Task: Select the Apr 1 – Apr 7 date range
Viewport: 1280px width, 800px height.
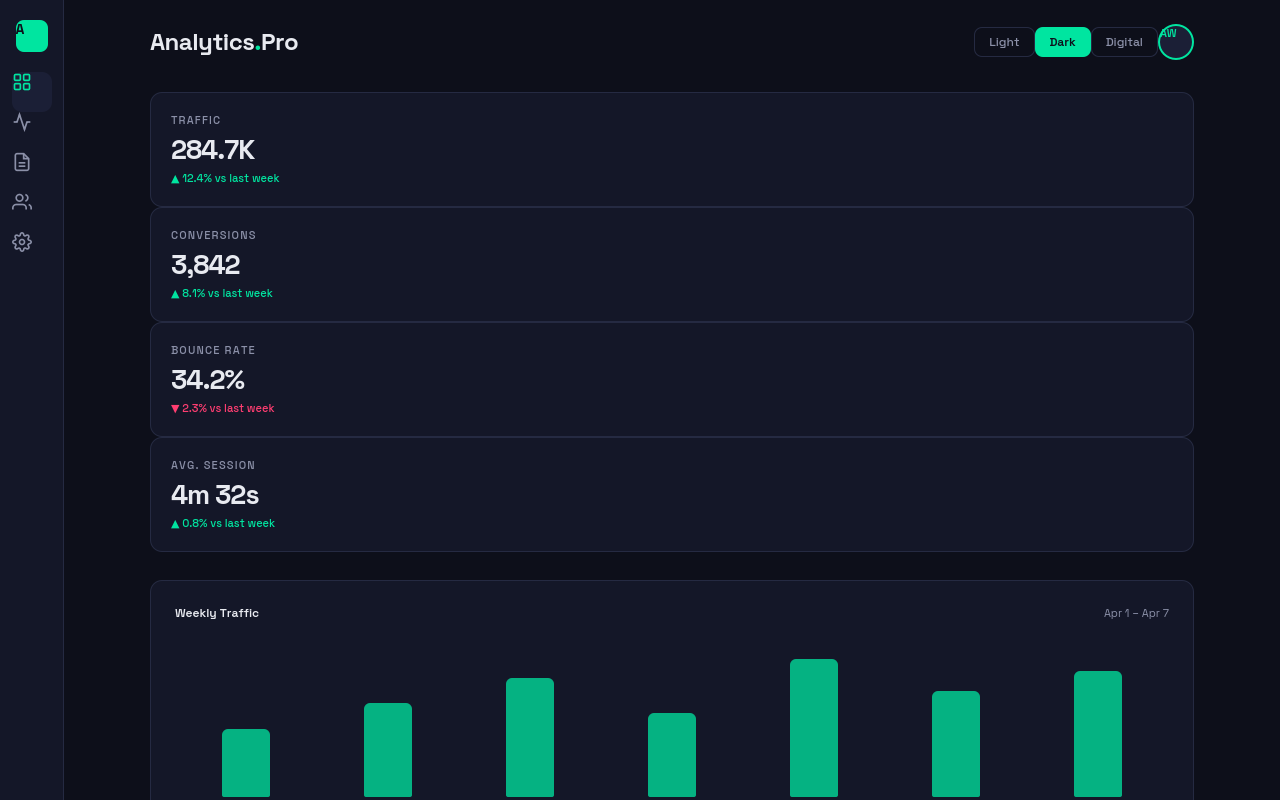Action: (1136, 613)
